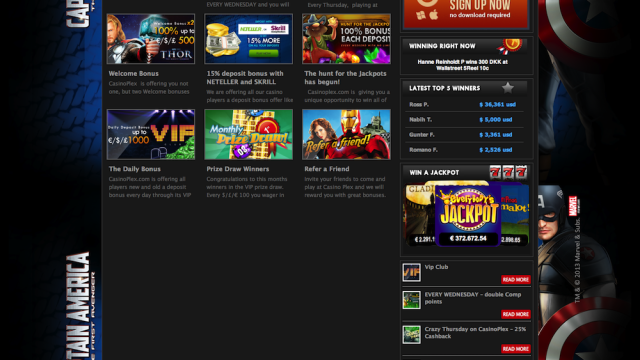Click the $ 36,361 usd amount
This screenshot has width=640, height=360.
(x=498, y=104)
